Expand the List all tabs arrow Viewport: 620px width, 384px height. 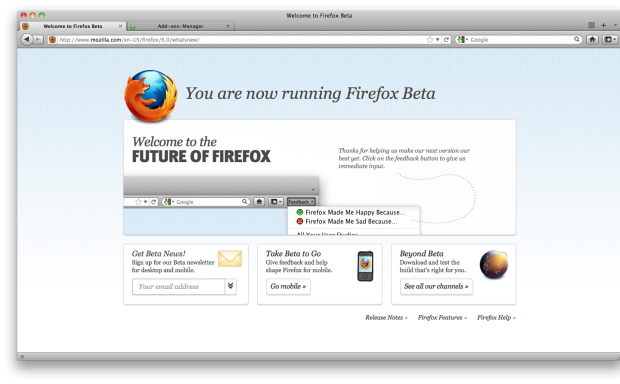point(615,25)
